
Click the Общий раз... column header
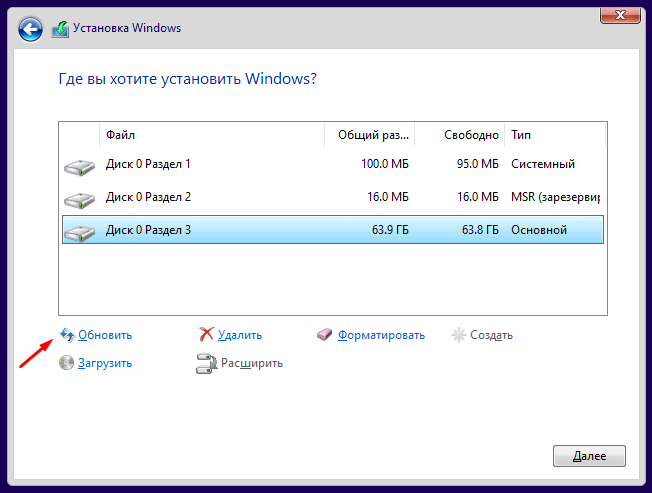369,135
